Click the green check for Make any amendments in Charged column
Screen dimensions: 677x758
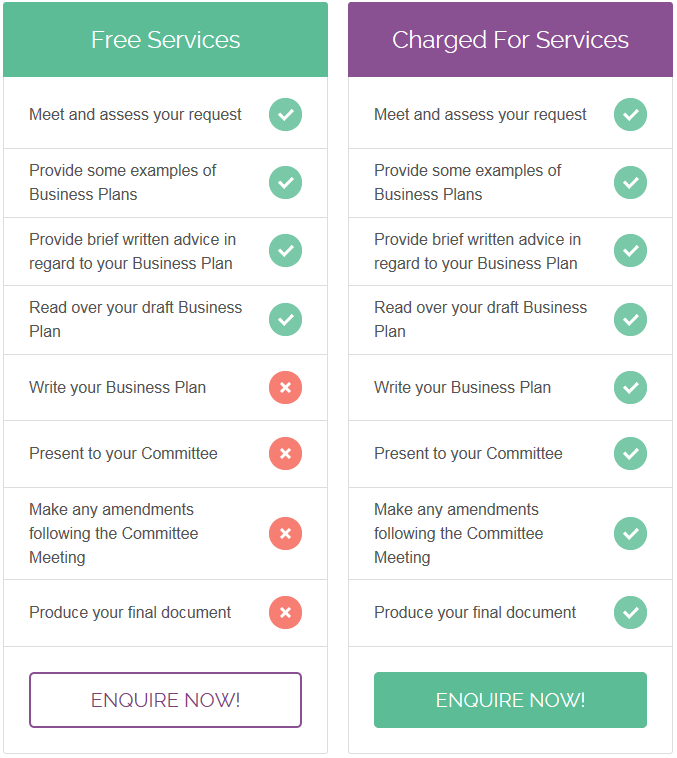(631, 534)
